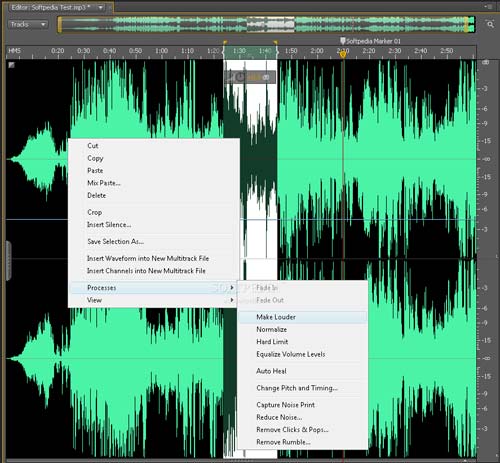Click the overview waveform navigator bar
Image resolution: width=500 pixels, height=463 pixels.
267,25
